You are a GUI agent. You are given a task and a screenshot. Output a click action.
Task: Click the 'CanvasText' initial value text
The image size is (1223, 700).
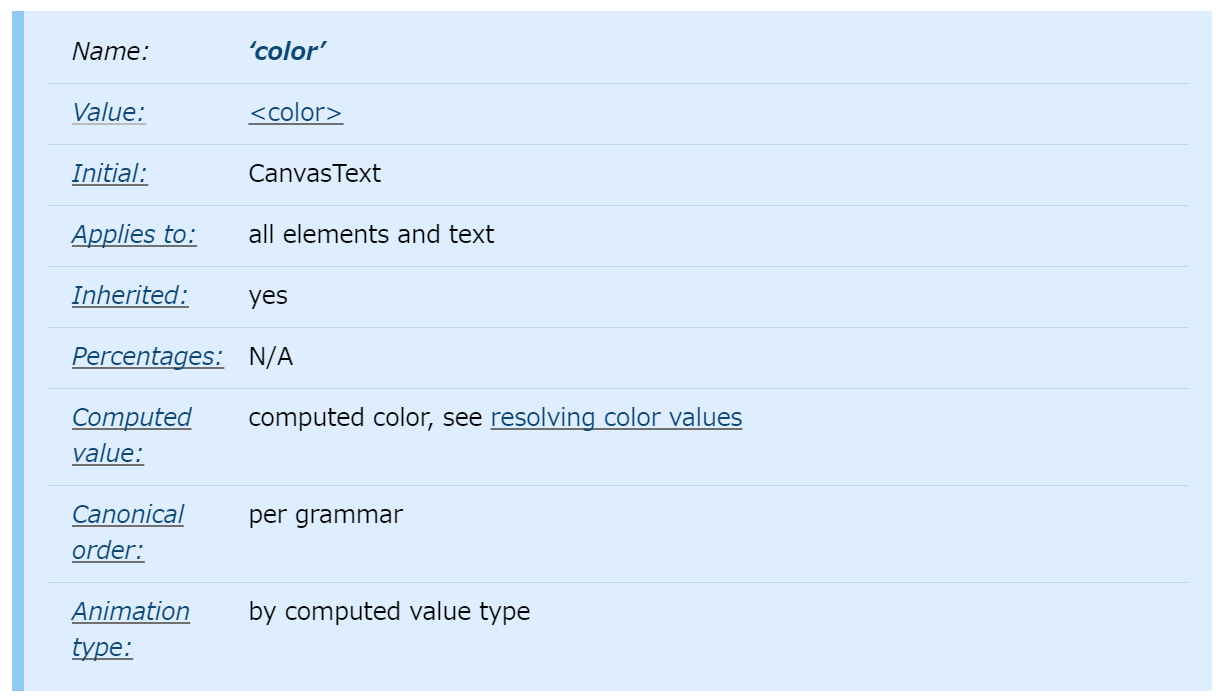(314, 174)
